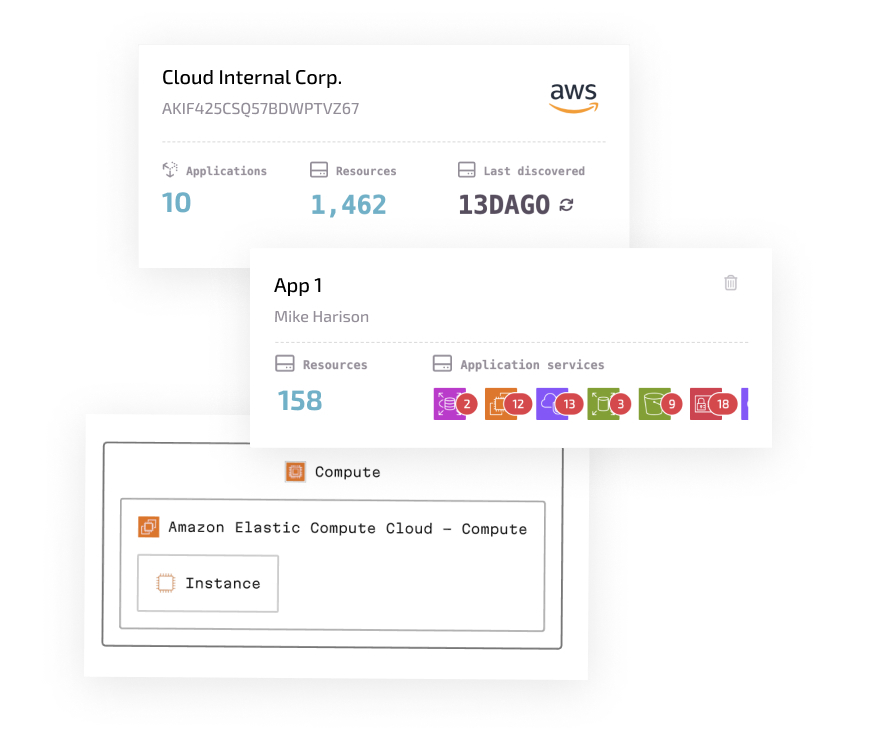
Task: Click the App 1 card title
Action: (298, 285)
